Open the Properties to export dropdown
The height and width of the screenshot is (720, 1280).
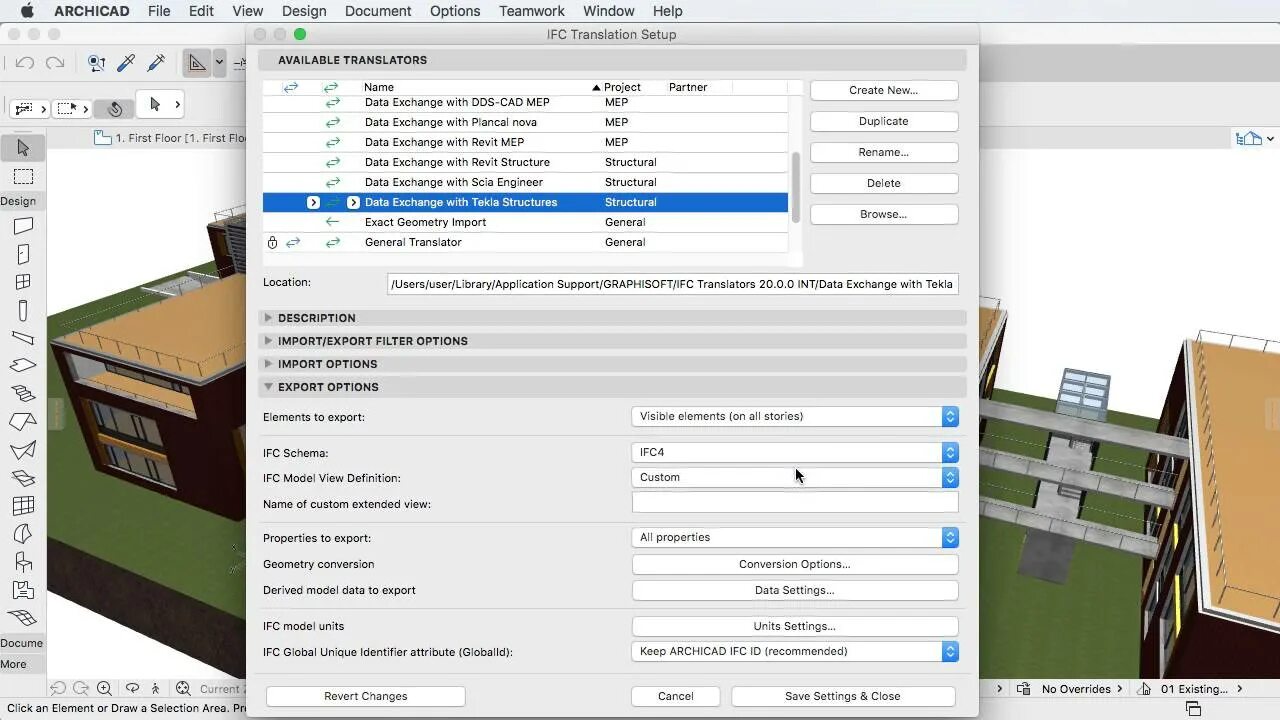[x=795, y=537]
